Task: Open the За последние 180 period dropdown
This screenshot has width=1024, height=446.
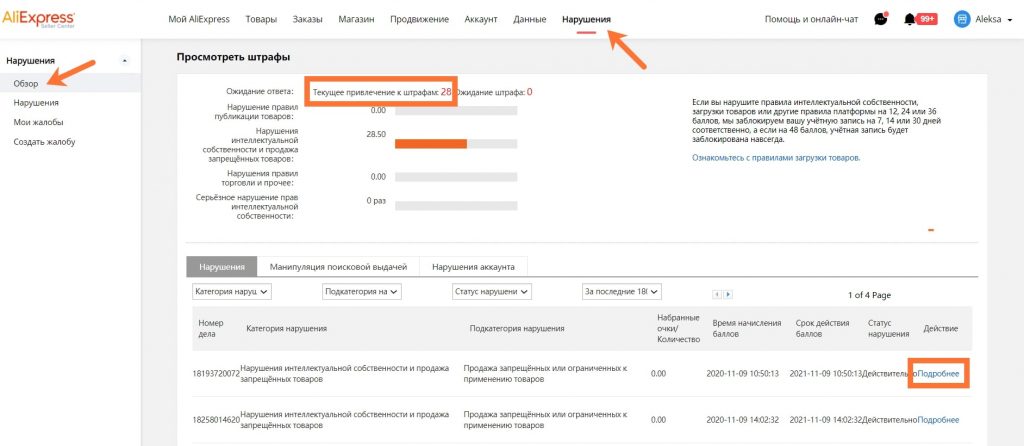Action: pyautogui.click(x=622, y=292)
